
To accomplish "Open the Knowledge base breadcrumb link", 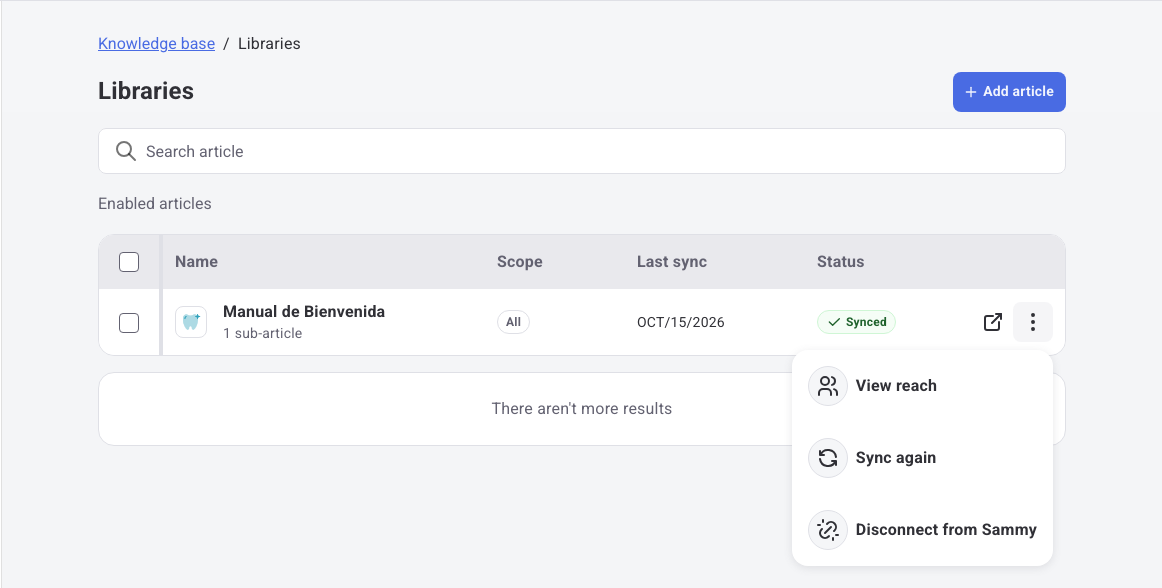I will pyautogui.click(x=156, y=44).
